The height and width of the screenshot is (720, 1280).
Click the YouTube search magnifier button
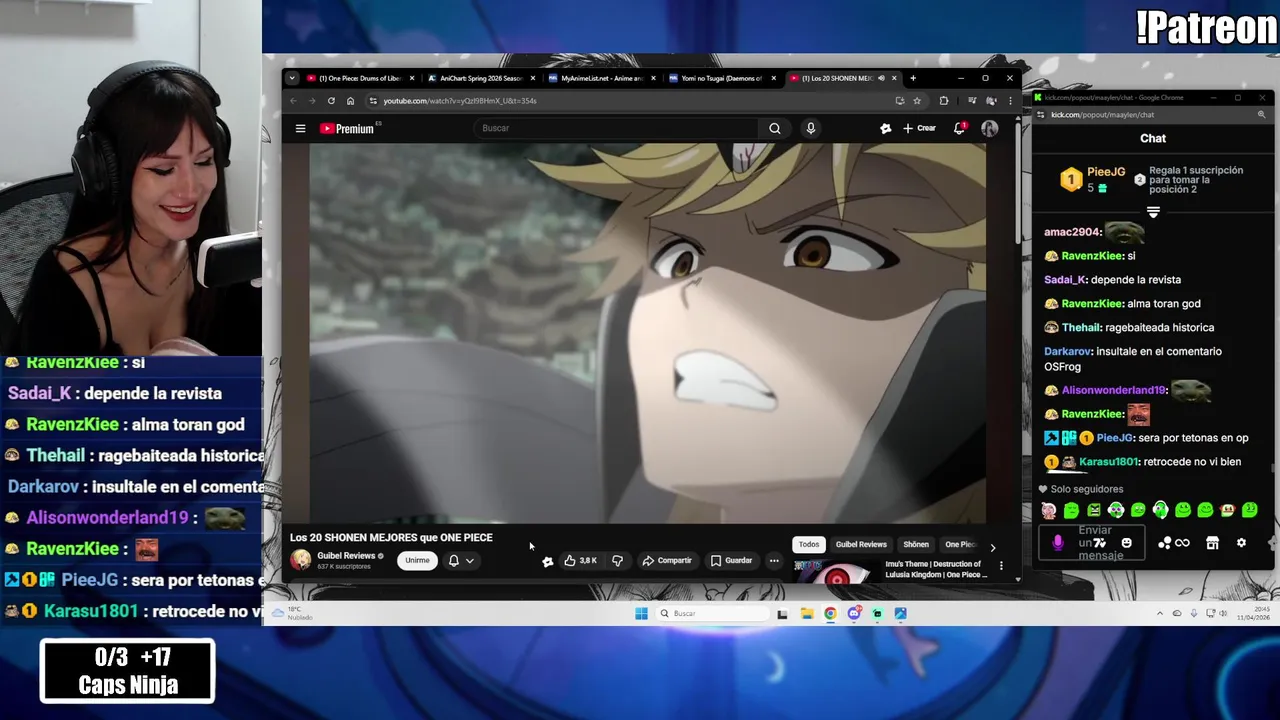pos(774,128)
